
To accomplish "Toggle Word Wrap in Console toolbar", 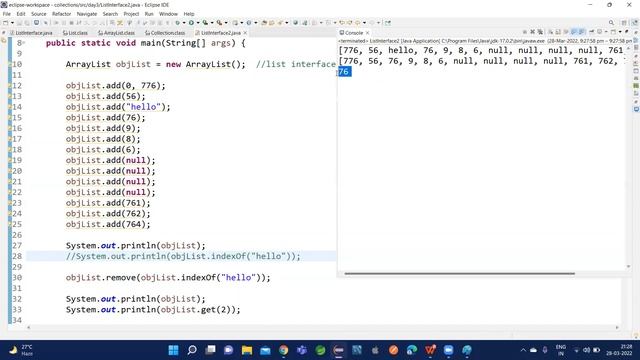I will 566,32.
